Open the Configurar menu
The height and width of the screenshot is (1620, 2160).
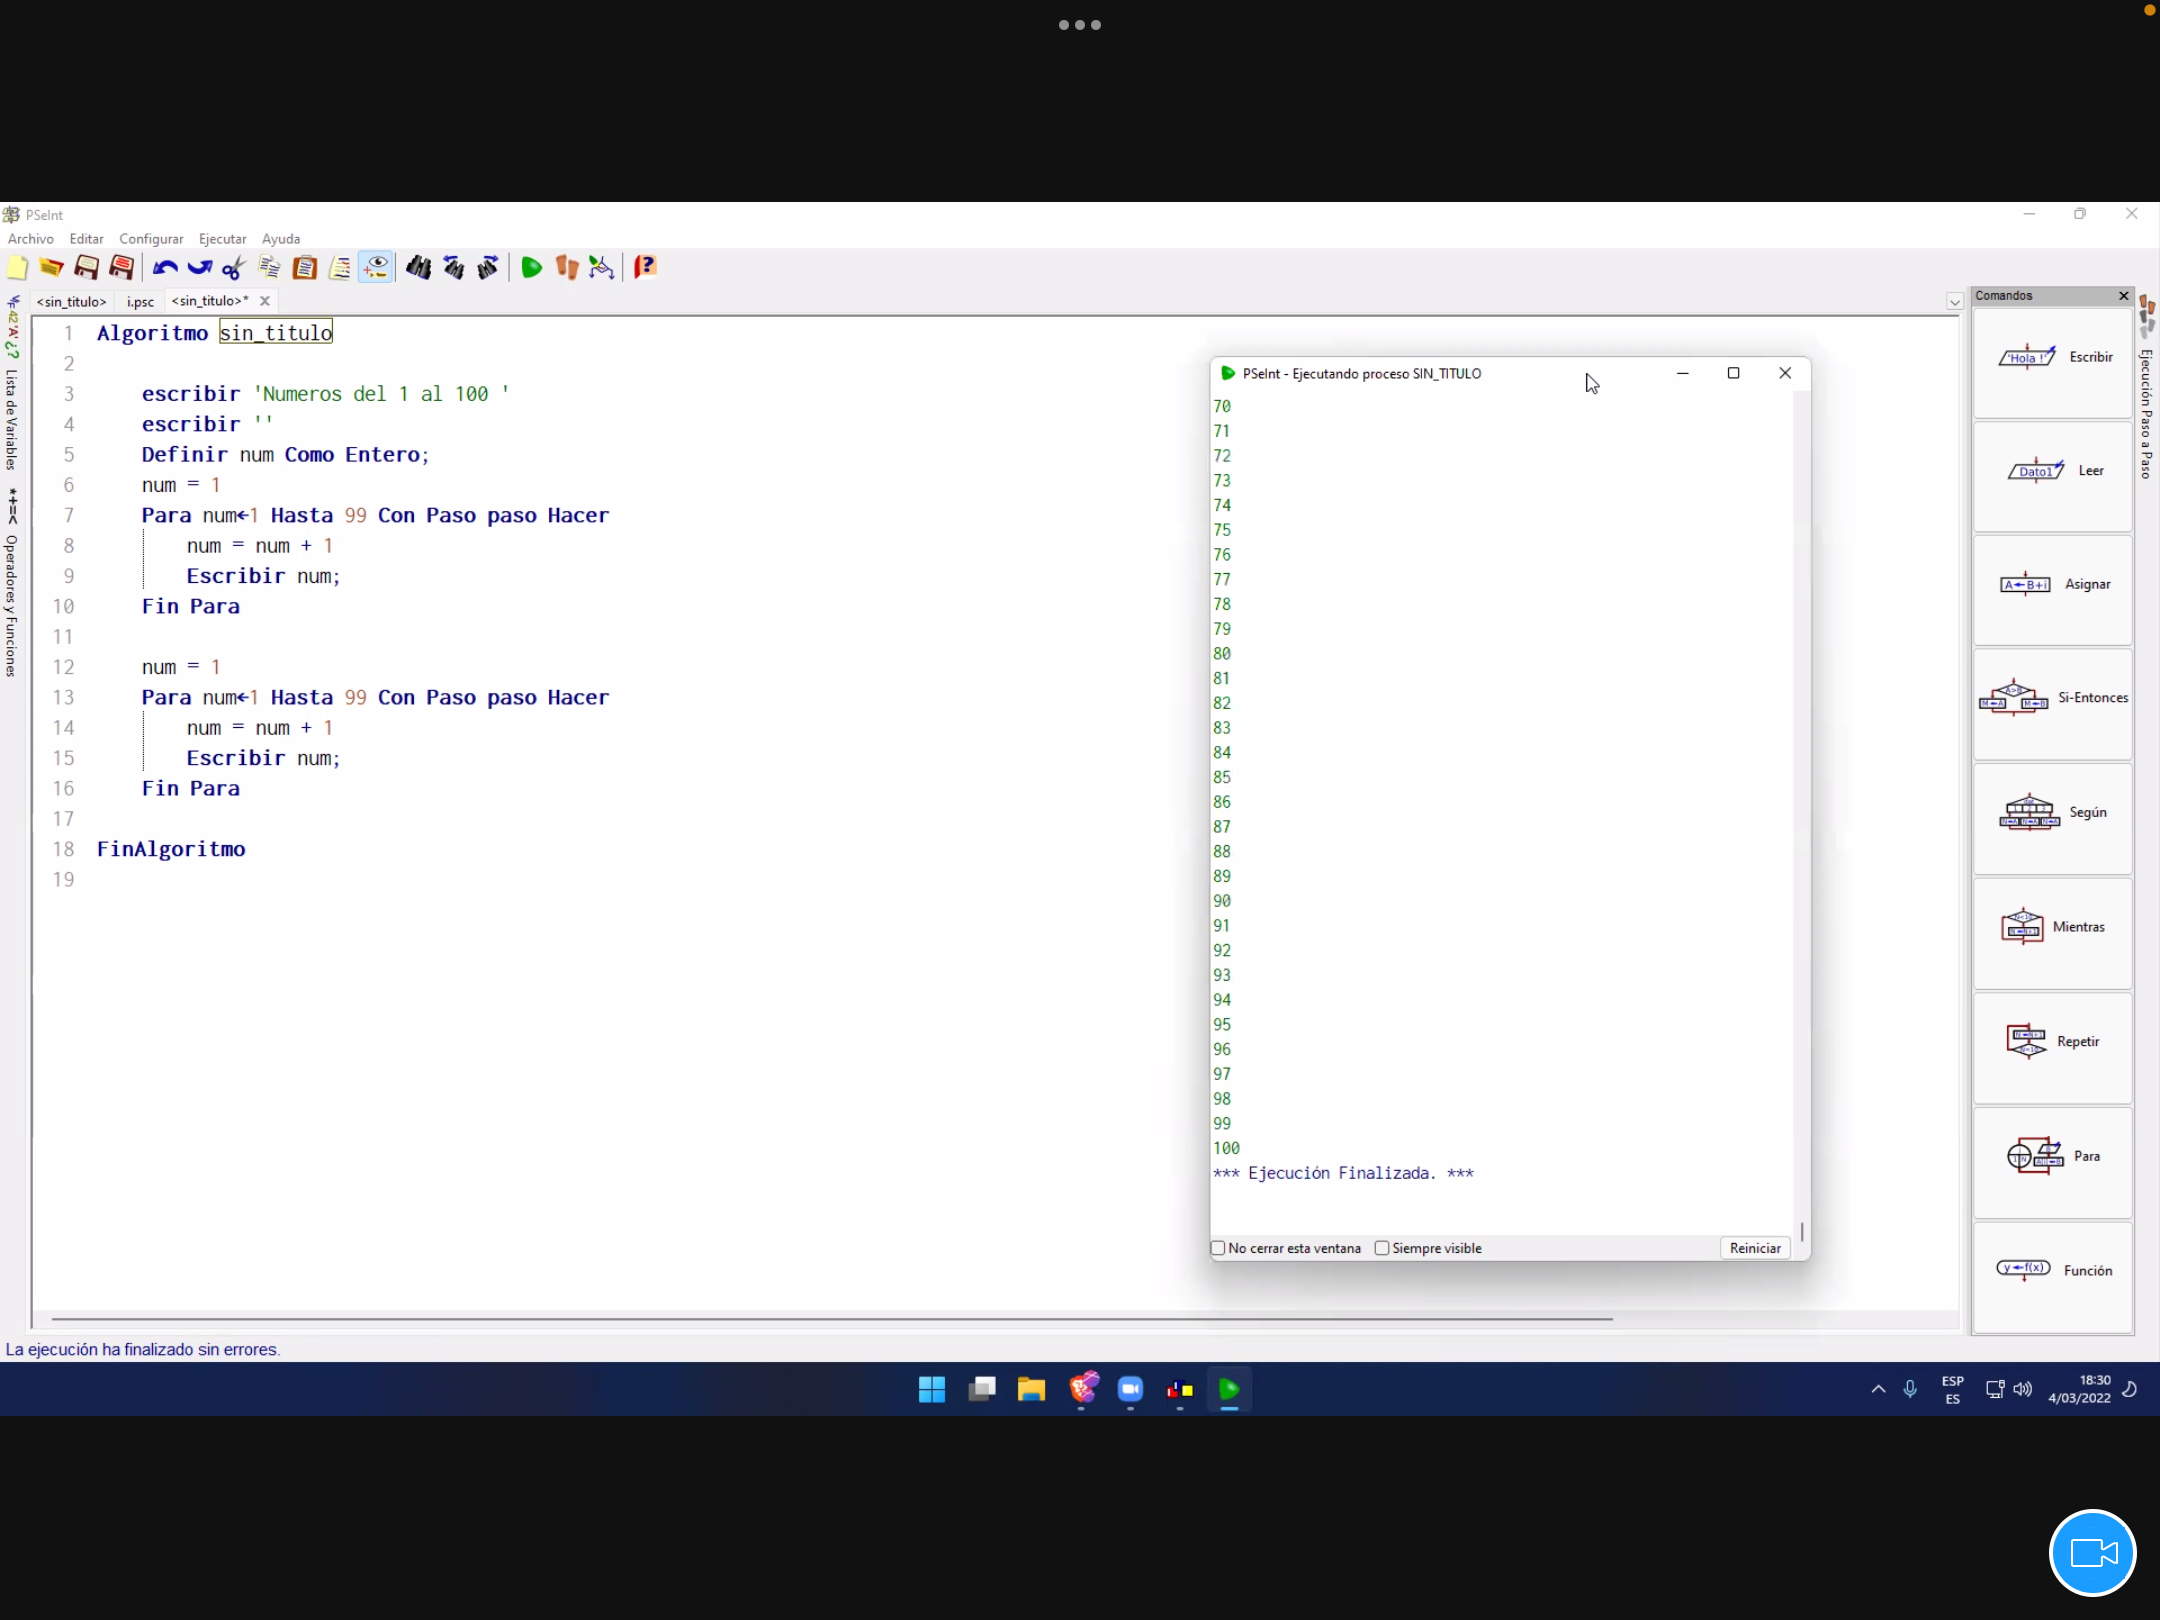click(151, 239)
